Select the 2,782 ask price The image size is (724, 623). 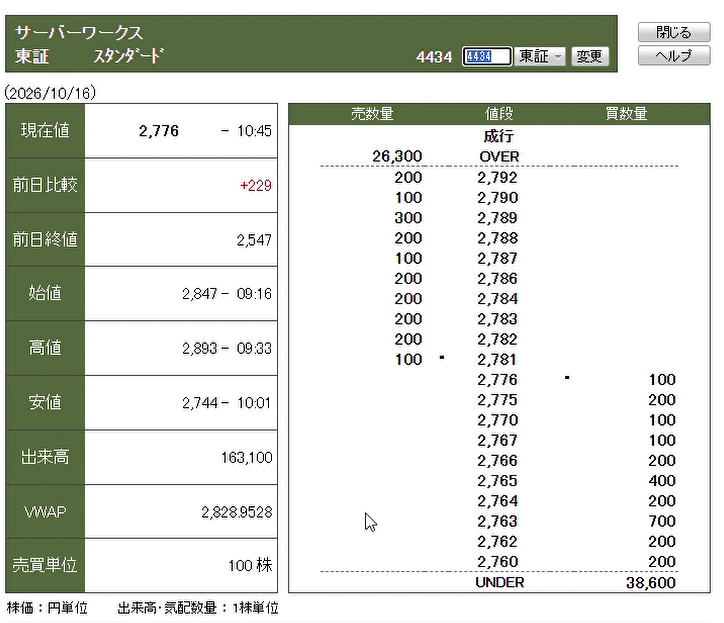click(497, 339)
